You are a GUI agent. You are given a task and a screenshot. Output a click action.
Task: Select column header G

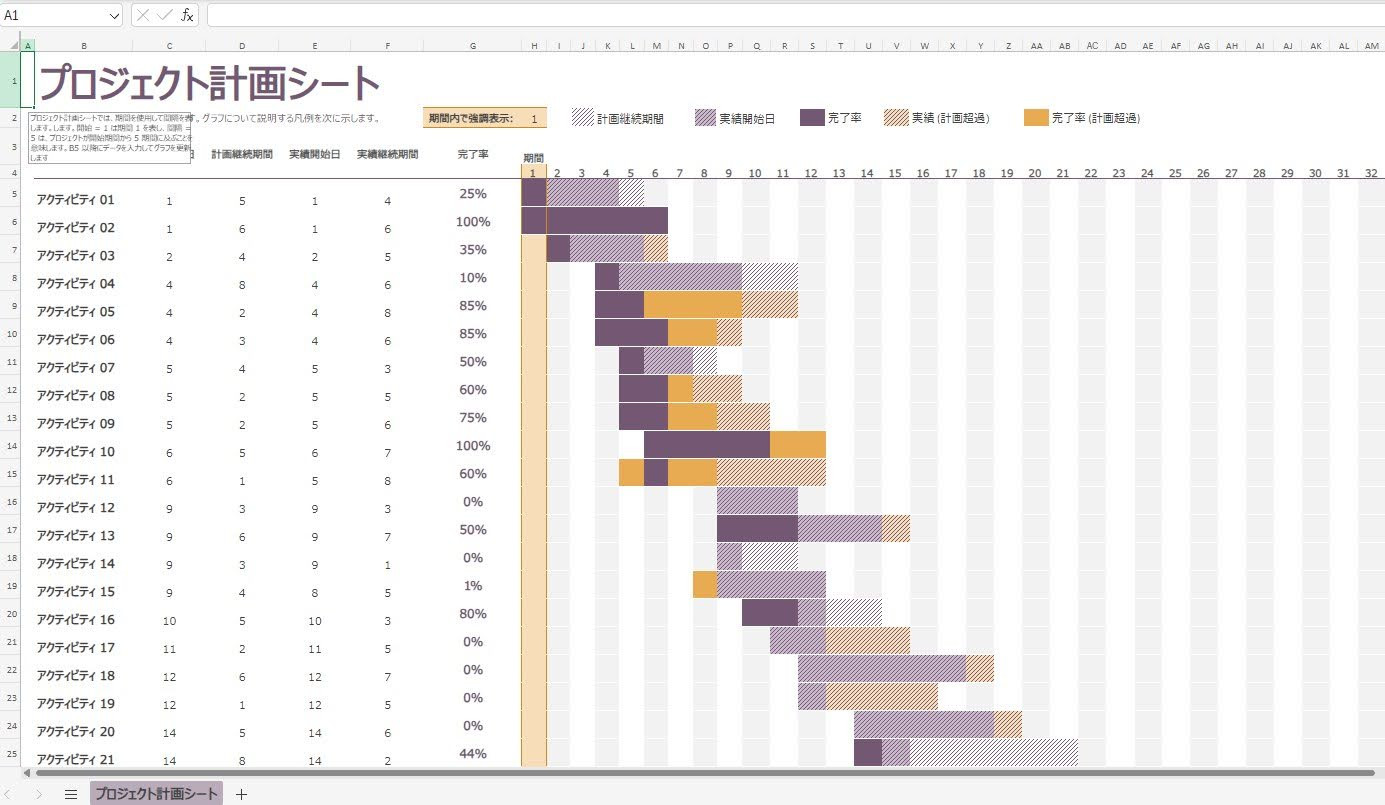[473, 45]
